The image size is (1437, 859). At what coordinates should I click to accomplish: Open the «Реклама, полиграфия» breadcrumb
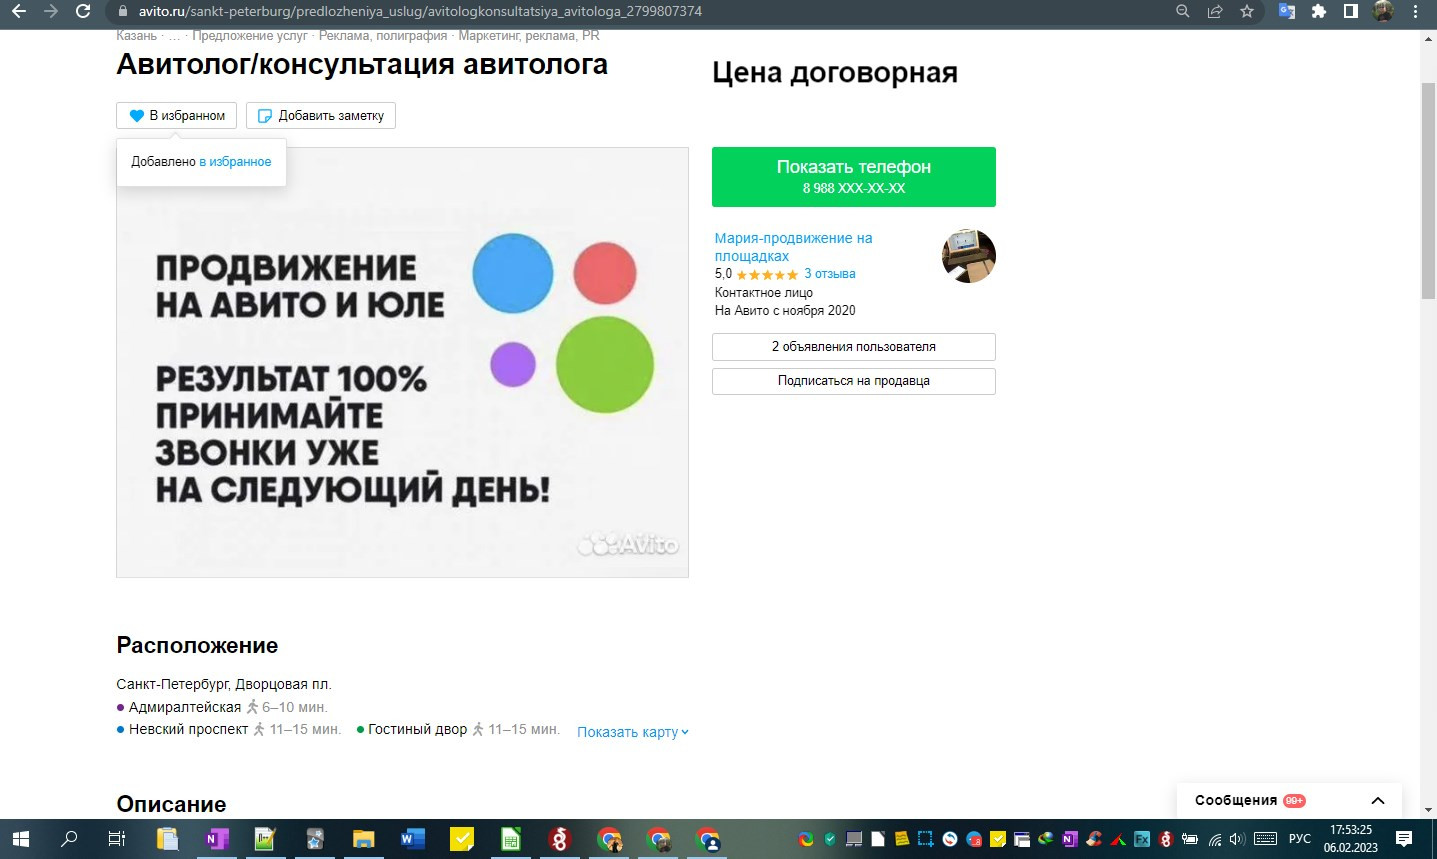(x=383, y=35)
